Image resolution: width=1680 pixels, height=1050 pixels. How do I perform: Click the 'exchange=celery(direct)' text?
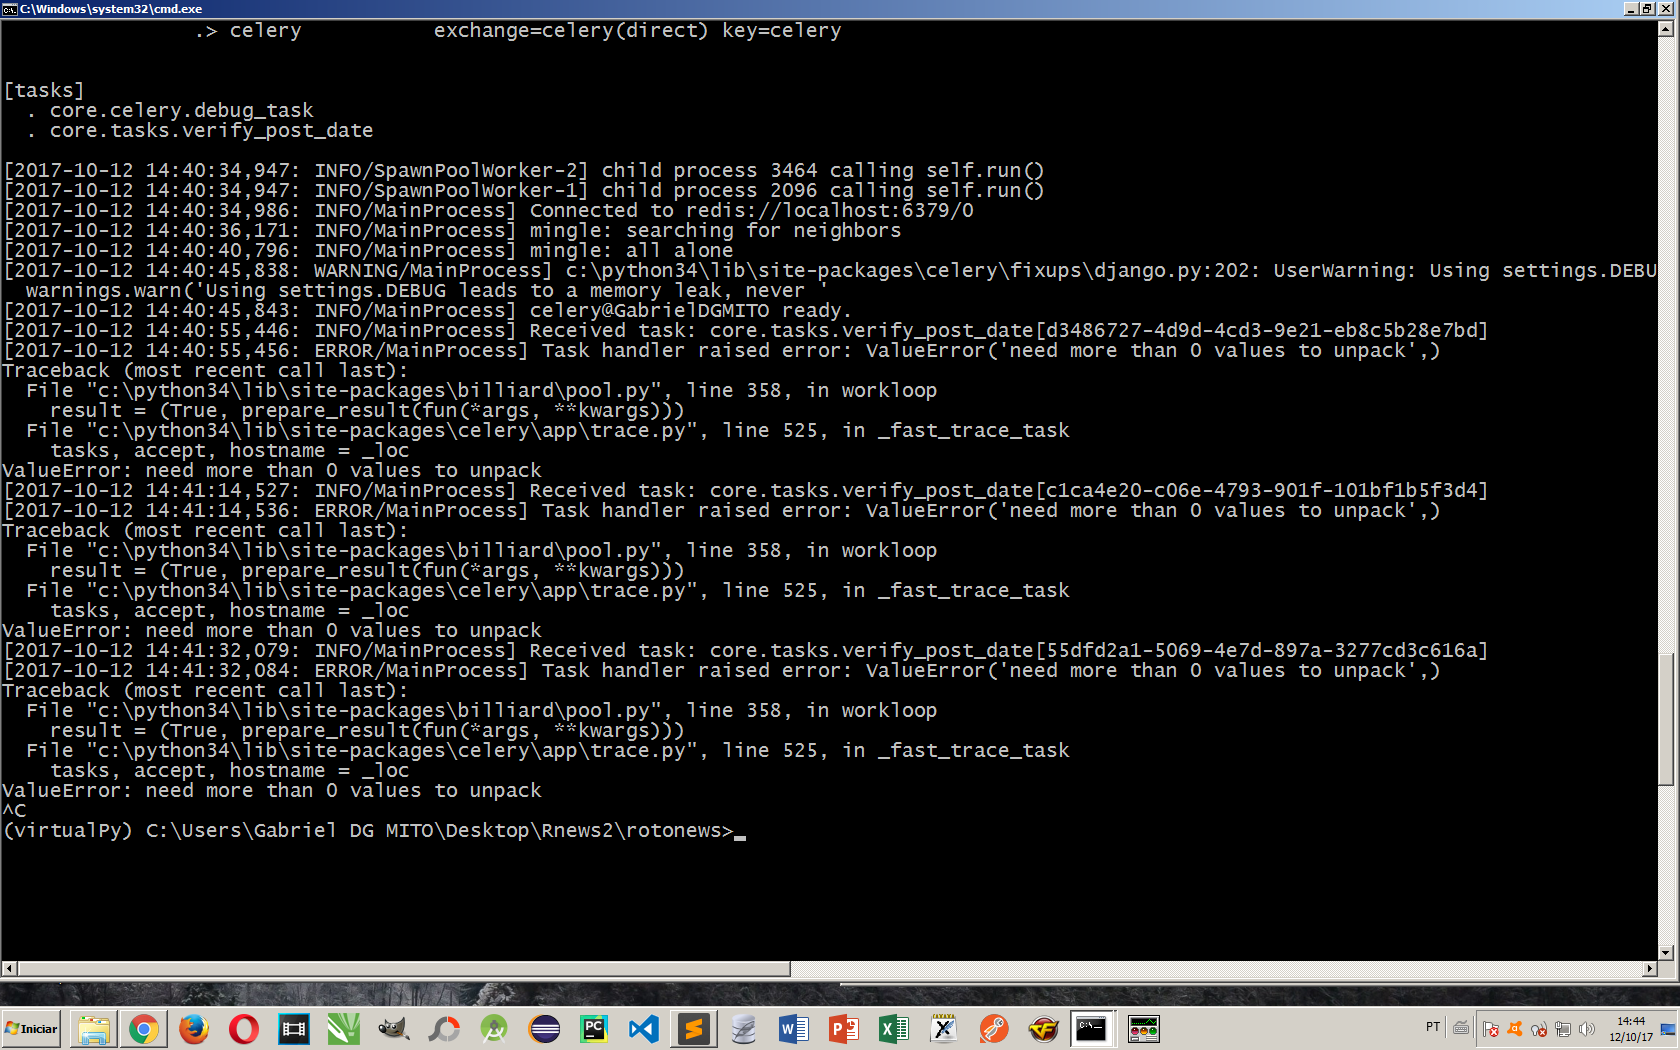tap(571, 31)
